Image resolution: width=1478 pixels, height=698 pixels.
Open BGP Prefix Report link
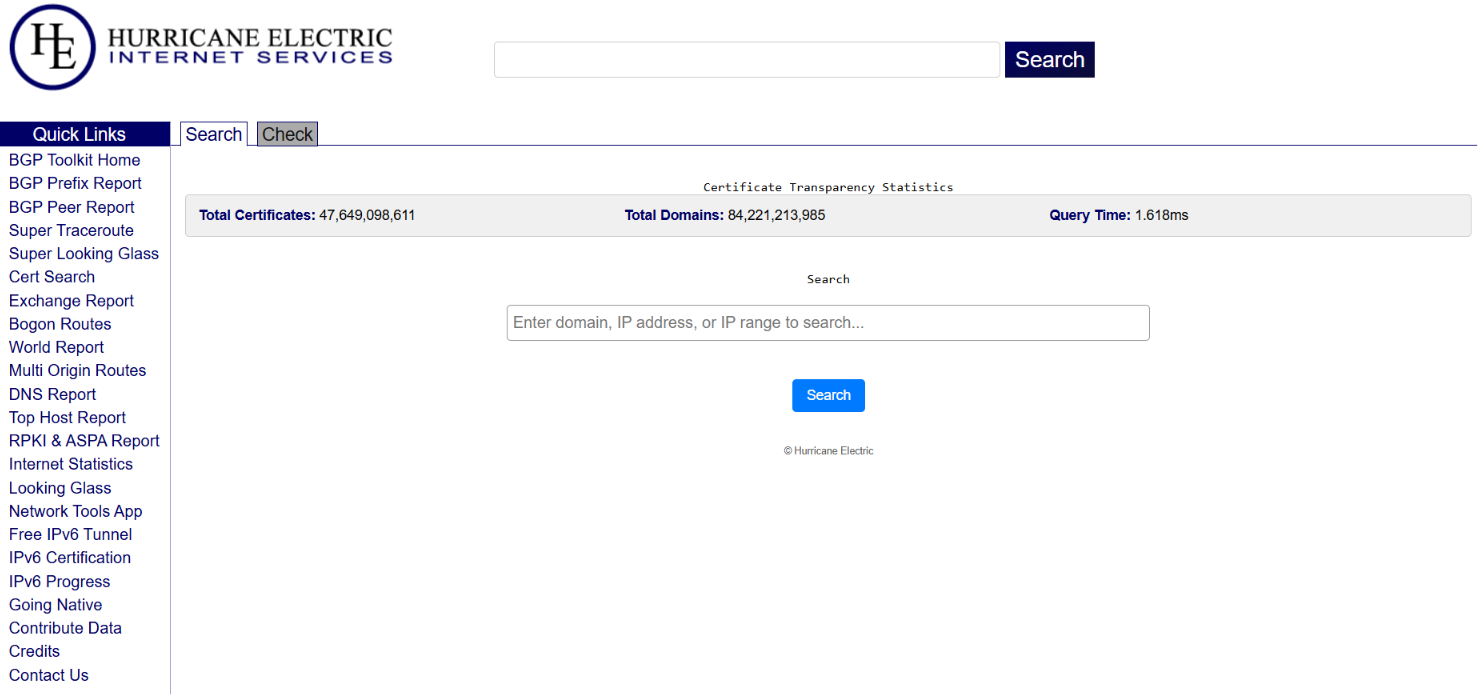pyautogui.click(x=75, y=183)
